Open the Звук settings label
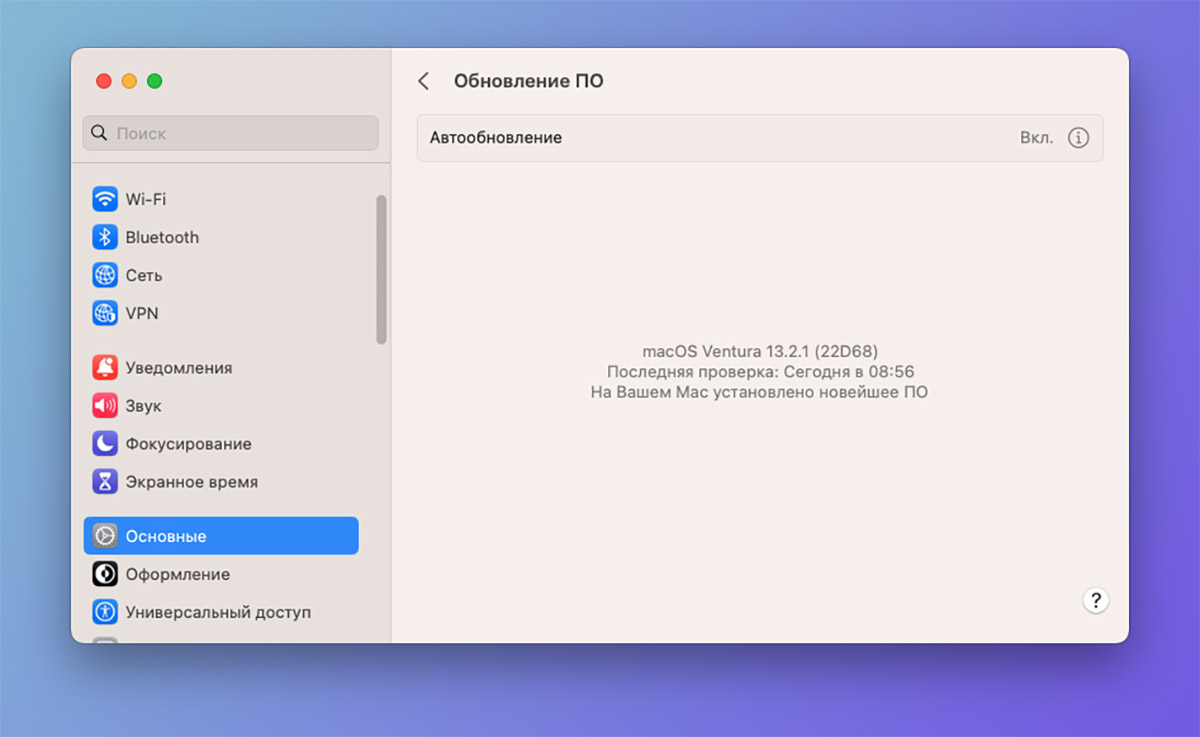This screenshot has height=737, width=1200. (x=143, y=406)
